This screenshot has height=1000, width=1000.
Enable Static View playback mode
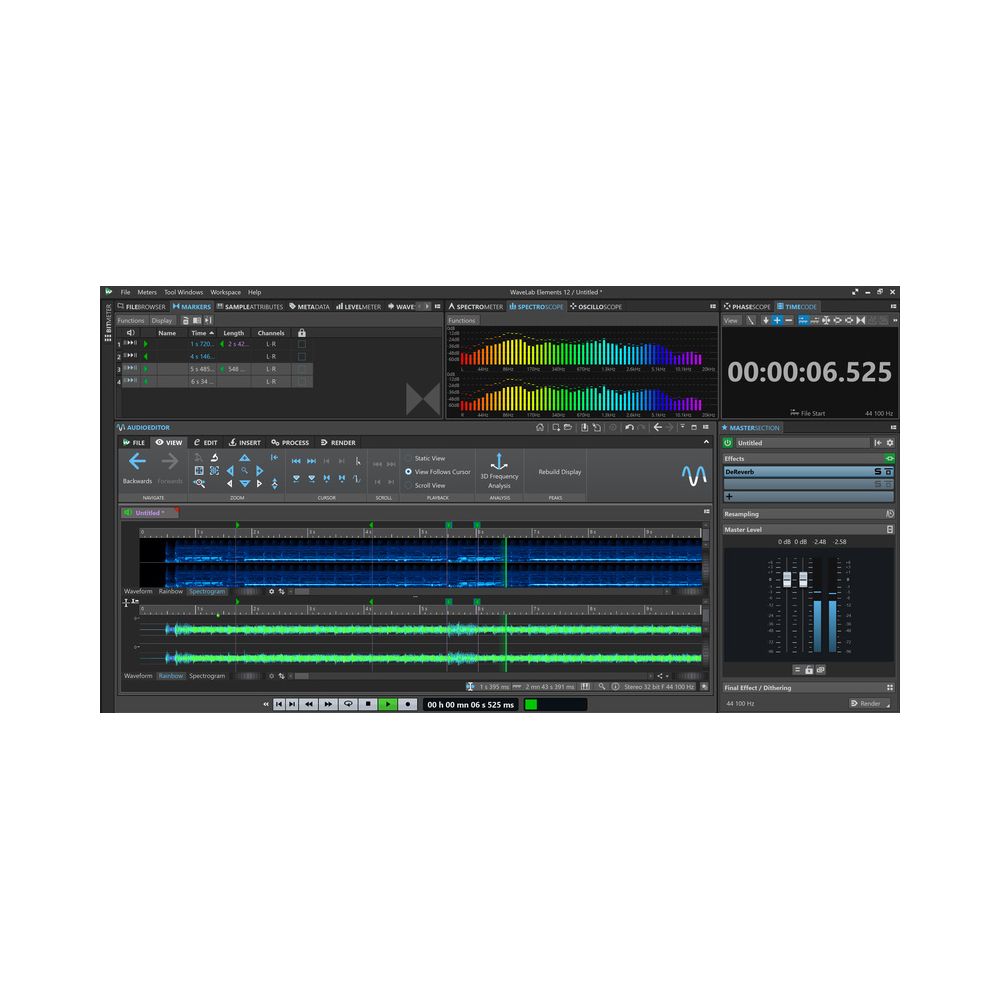pos(430,458)
